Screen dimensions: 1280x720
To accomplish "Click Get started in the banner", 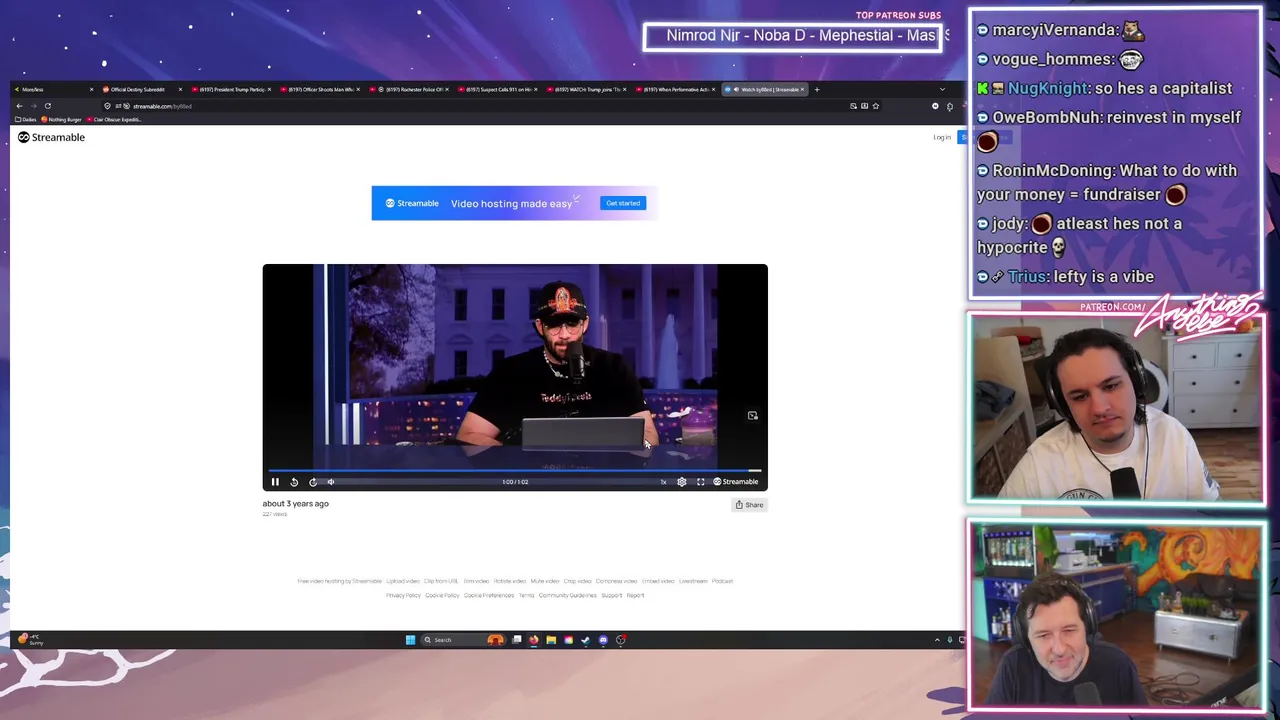I will coord(623,203).
